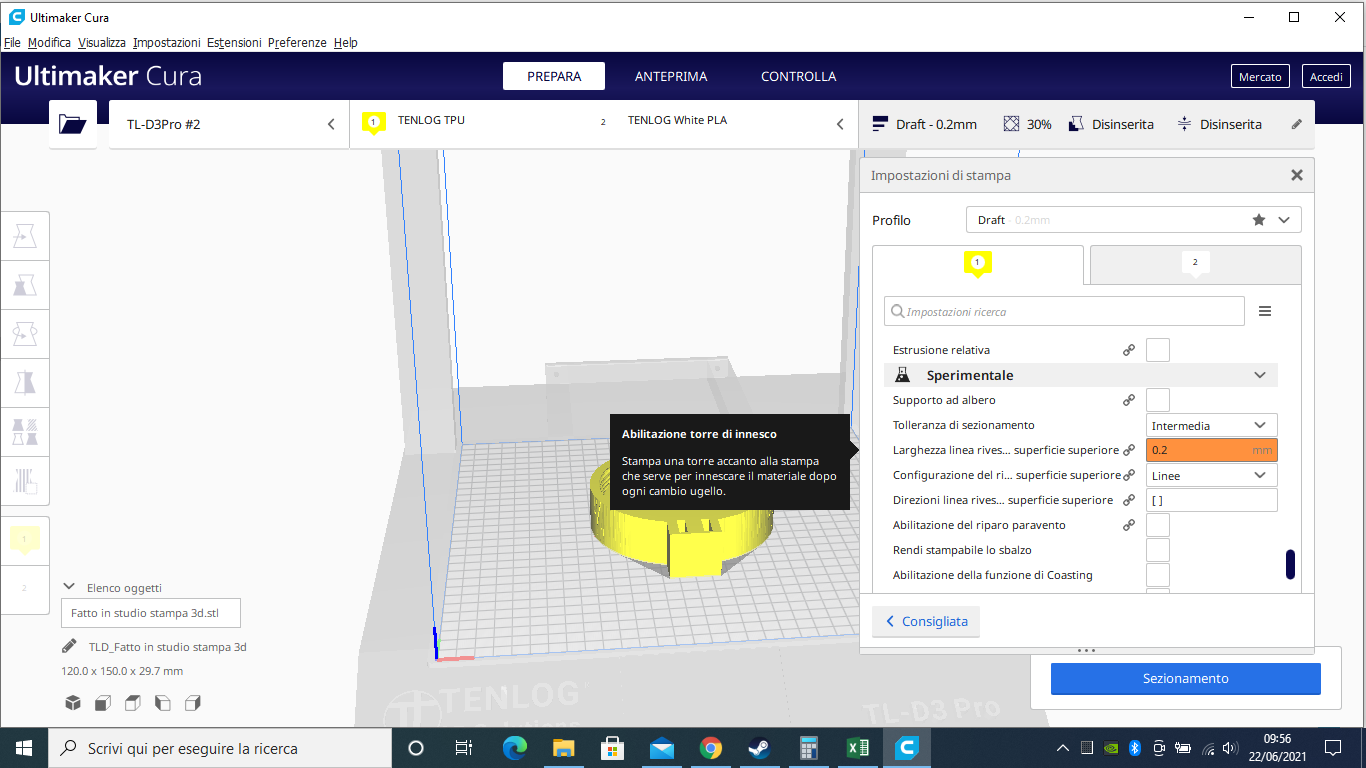Click the settings visibility hamburger menu icon
This screenshot has height=768, width=1366.
point(1264,311)
